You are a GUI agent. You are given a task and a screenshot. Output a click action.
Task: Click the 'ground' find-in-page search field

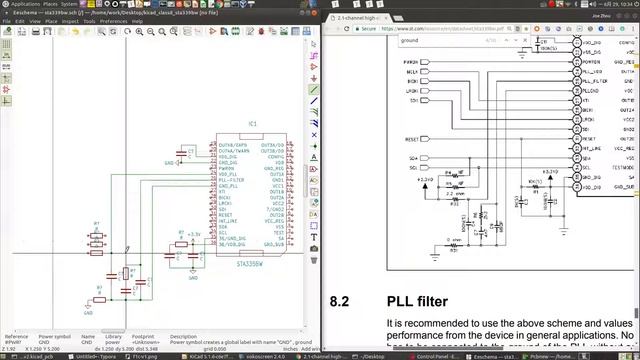441,40
